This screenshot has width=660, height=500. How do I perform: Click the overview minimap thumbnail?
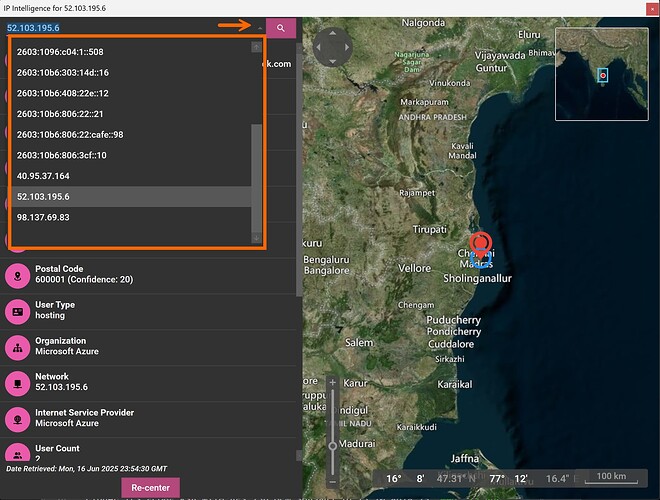tap(601, 73)
